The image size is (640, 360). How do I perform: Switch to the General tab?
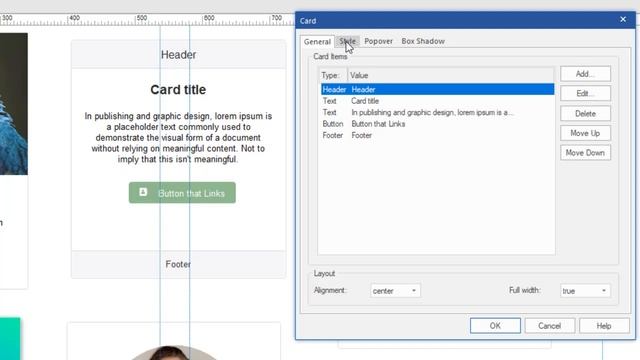317,41
